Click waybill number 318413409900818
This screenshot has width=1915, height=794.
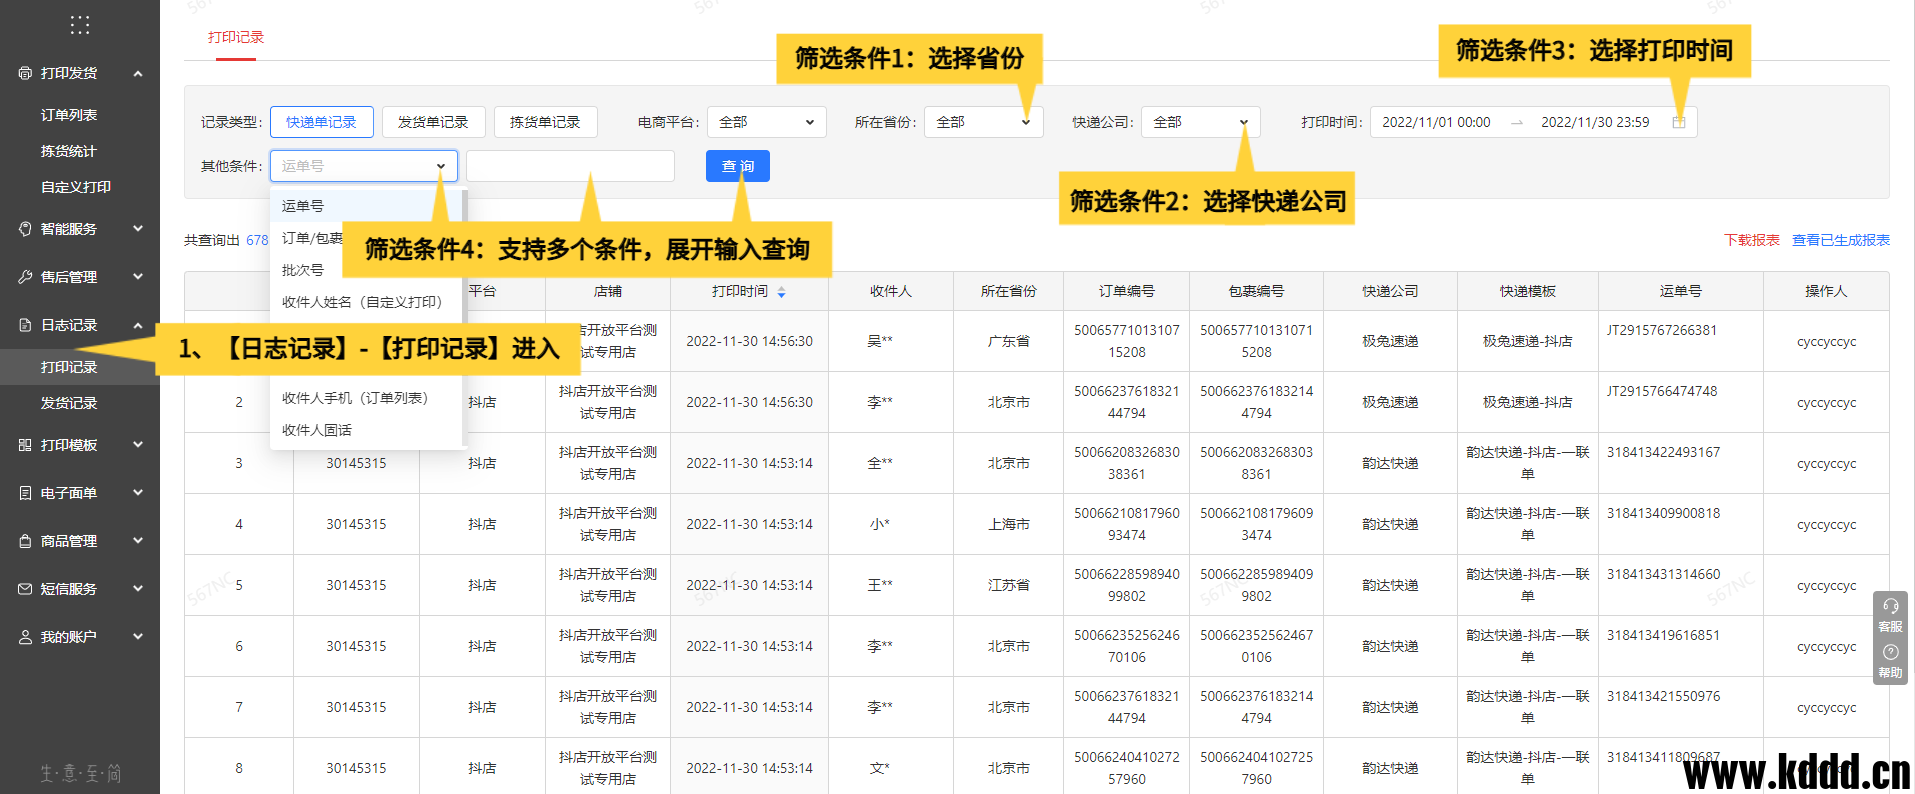click(1664, 513)
